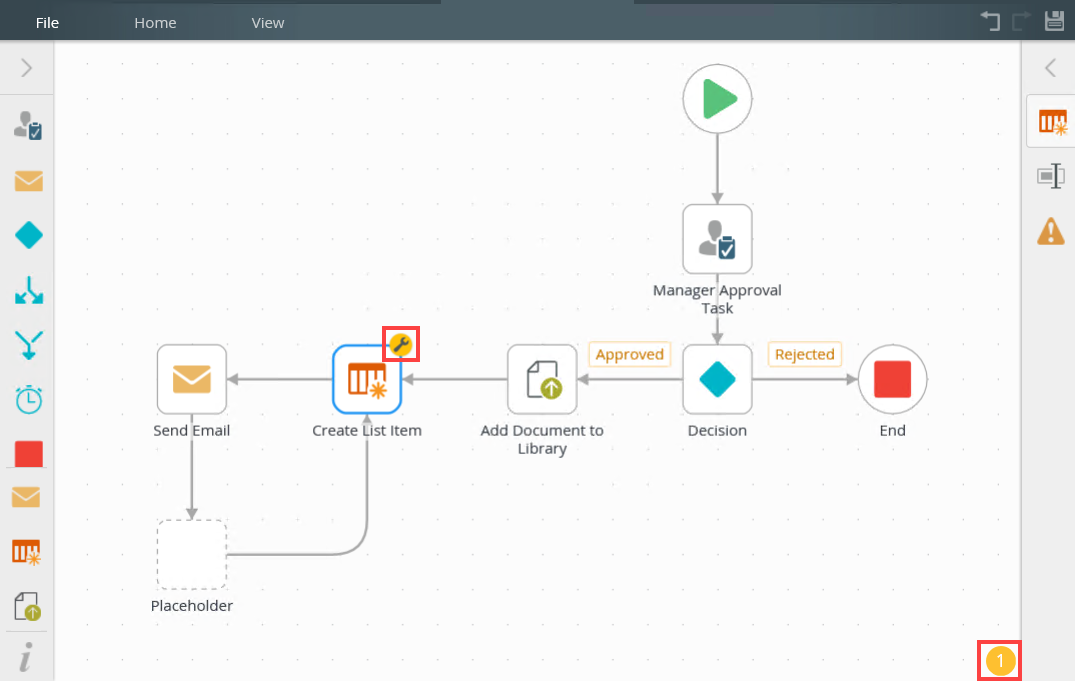This screenshot has height=681, width=1075.
Task: Undo the last action
Action: [x=989, y=21]
